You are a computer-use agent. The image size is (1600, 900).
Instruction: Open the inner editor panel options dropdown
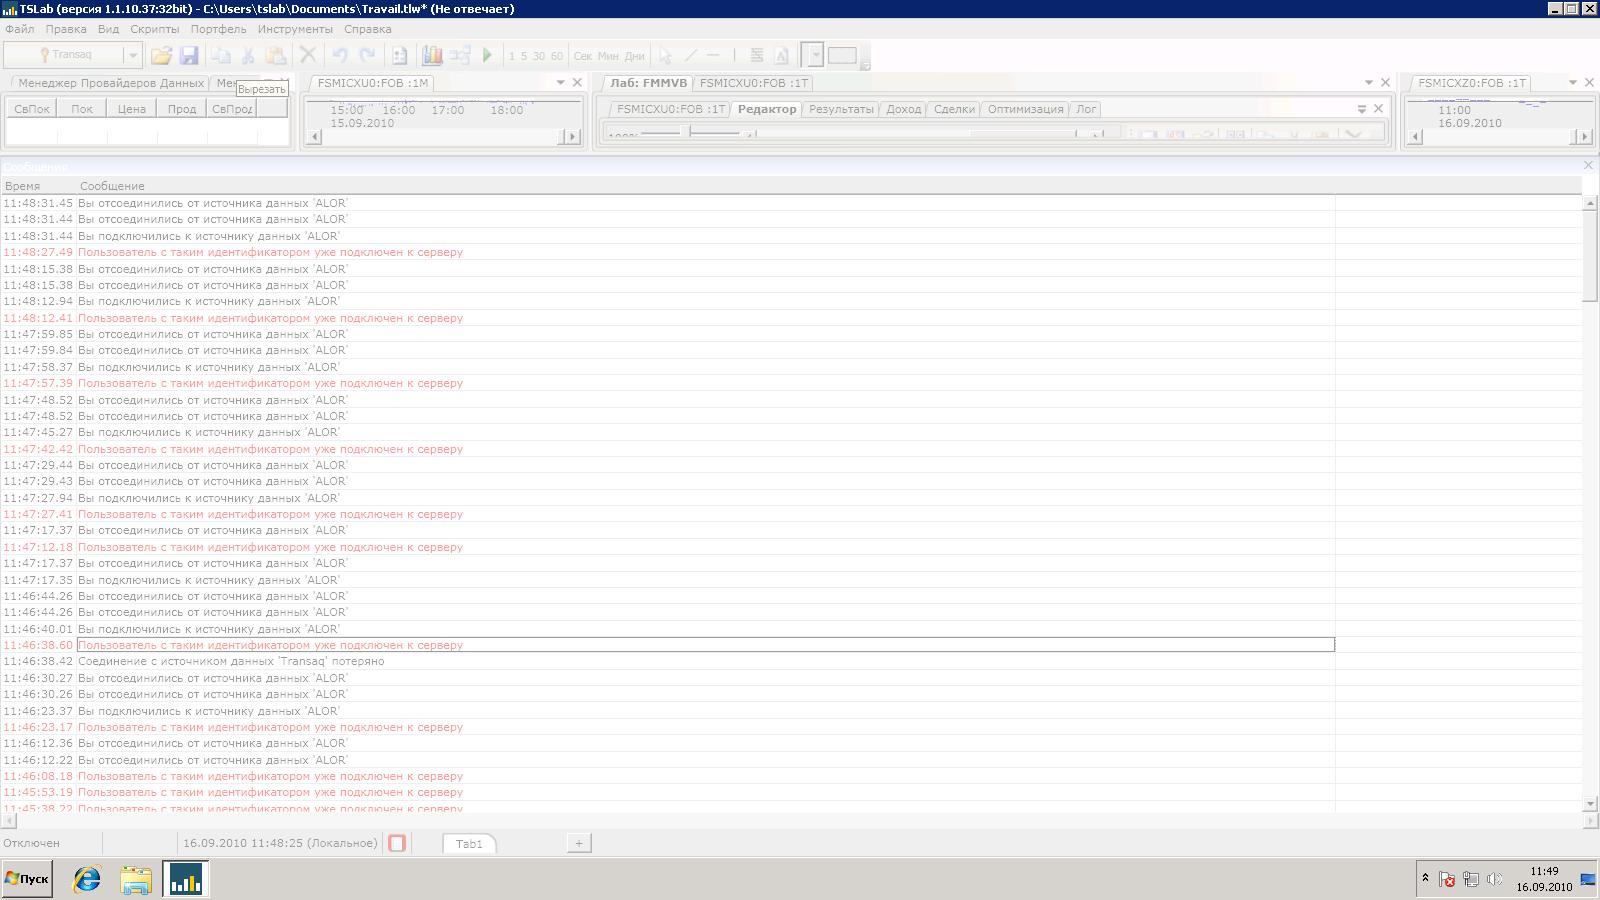pyautogui.click(x=1362, y=109)
